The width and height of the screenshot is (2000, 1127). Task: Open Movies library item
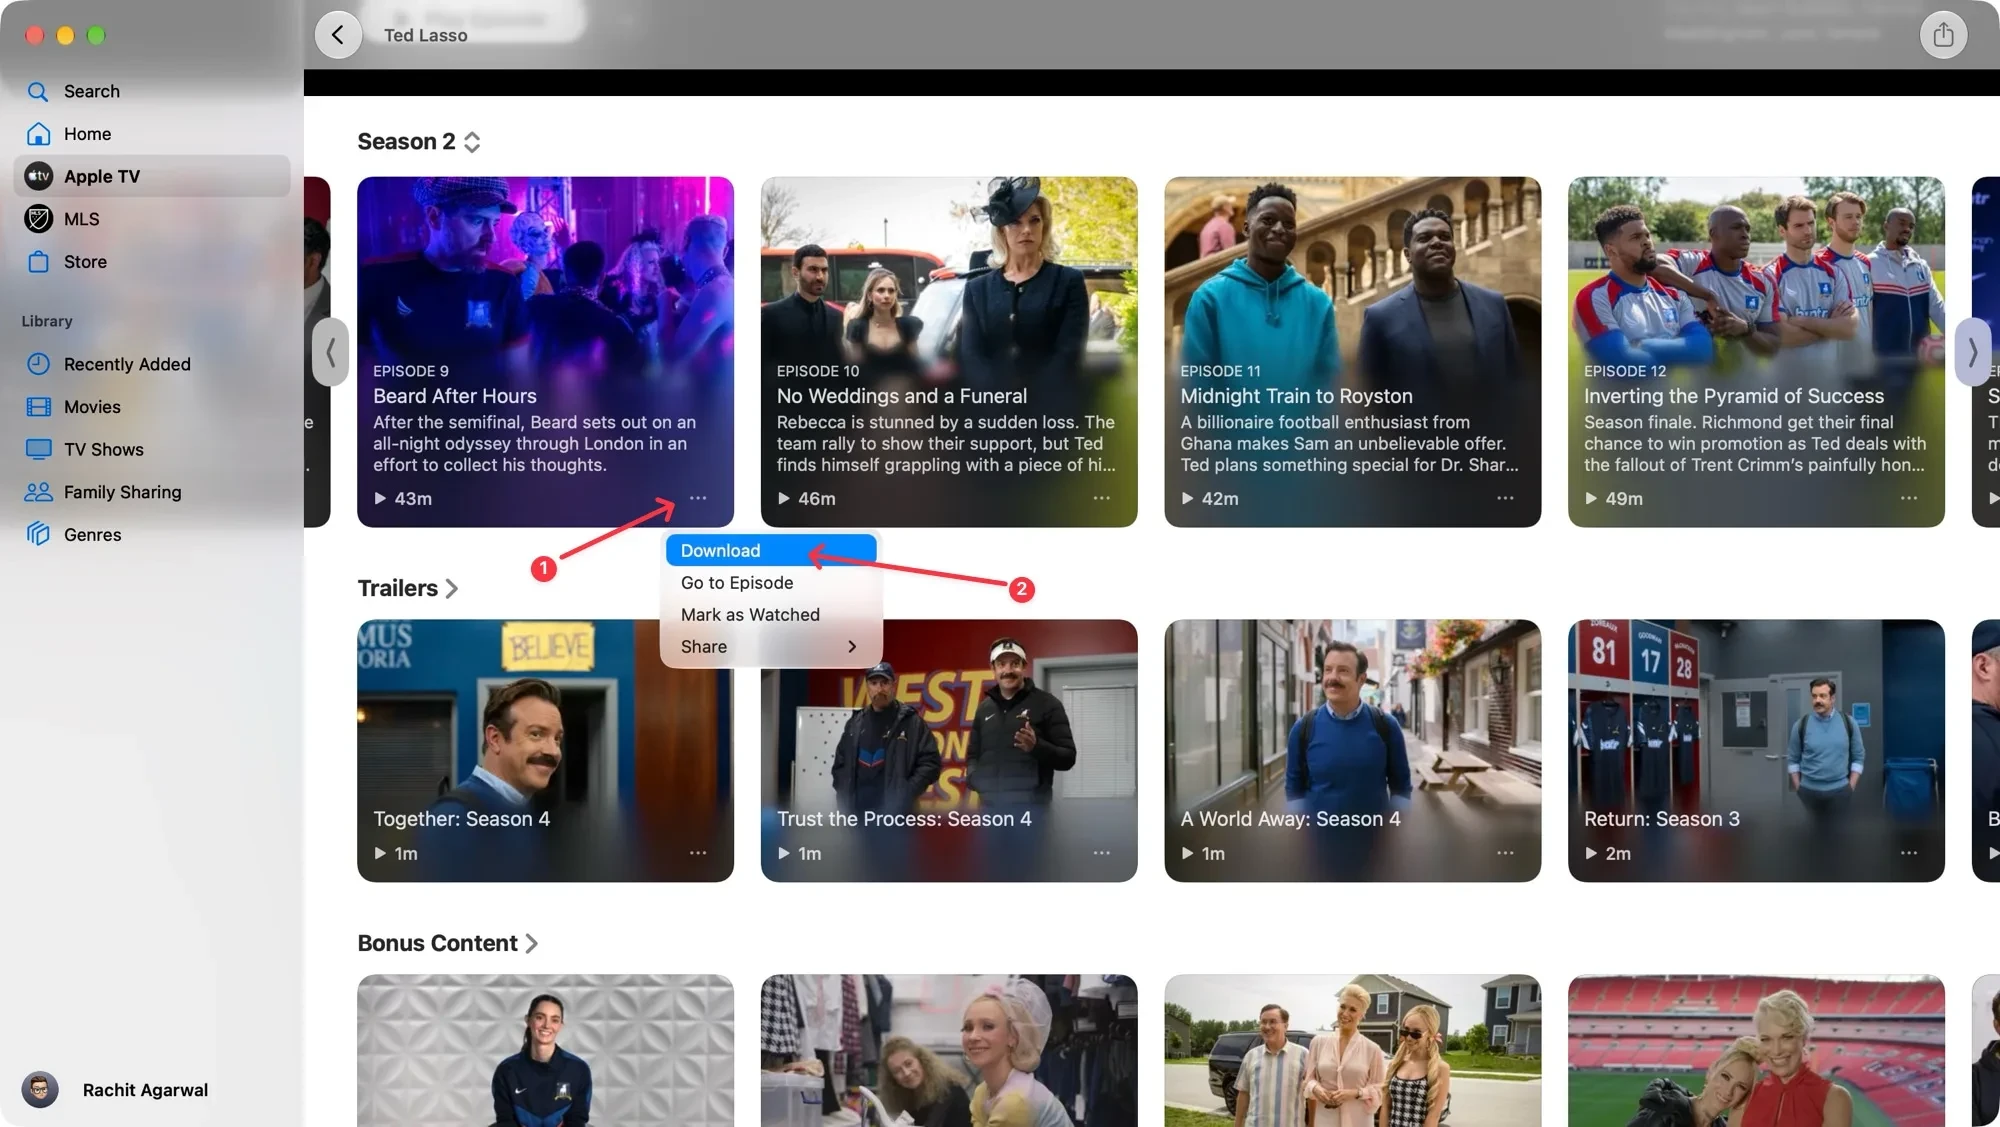coord(152,407)
